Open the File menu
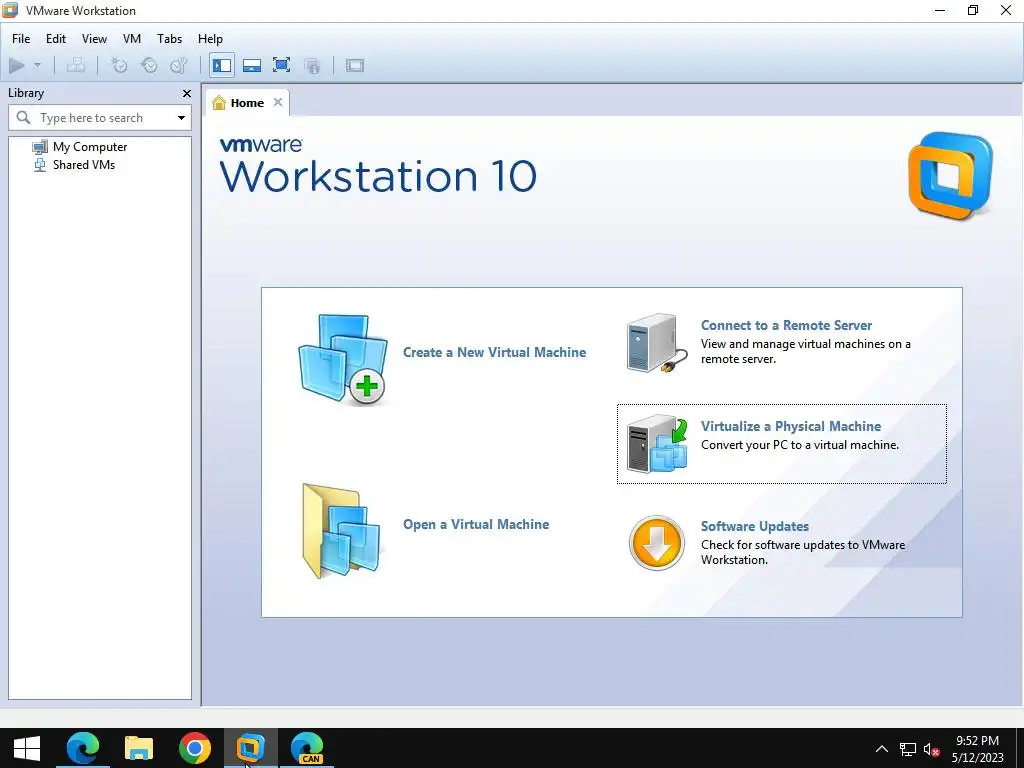This screenshot has height=768, width=1024. (x=21, y=39)
